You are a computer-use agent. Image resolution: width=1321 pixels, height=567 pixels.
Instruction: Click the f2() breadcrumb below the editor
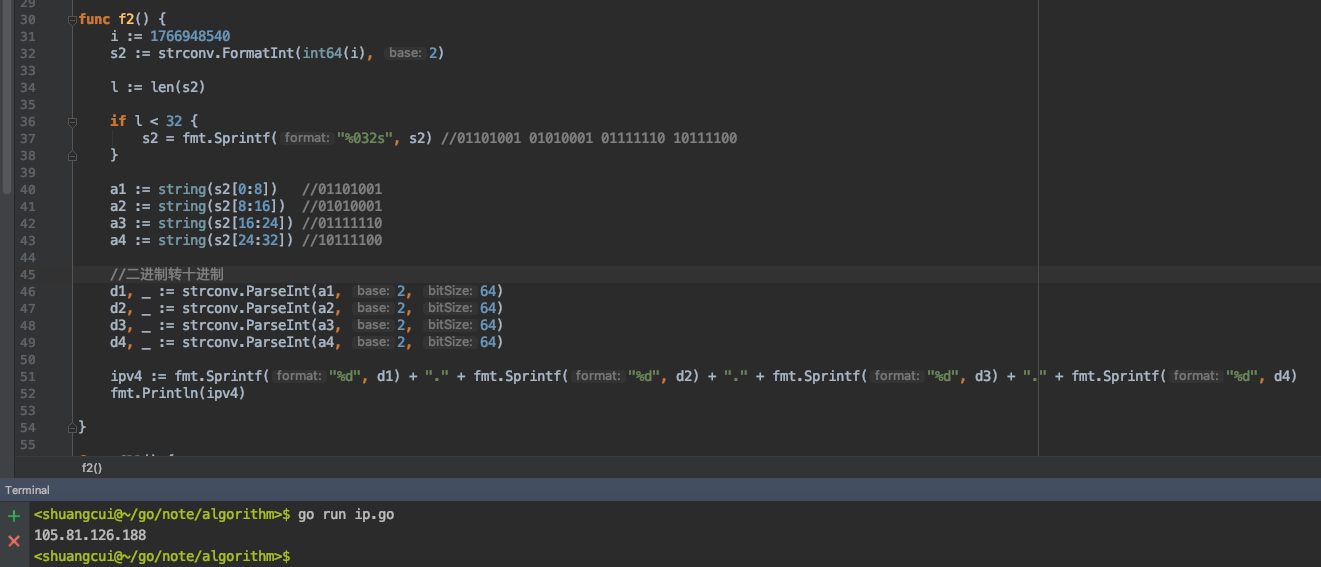(x=92, y=467)
